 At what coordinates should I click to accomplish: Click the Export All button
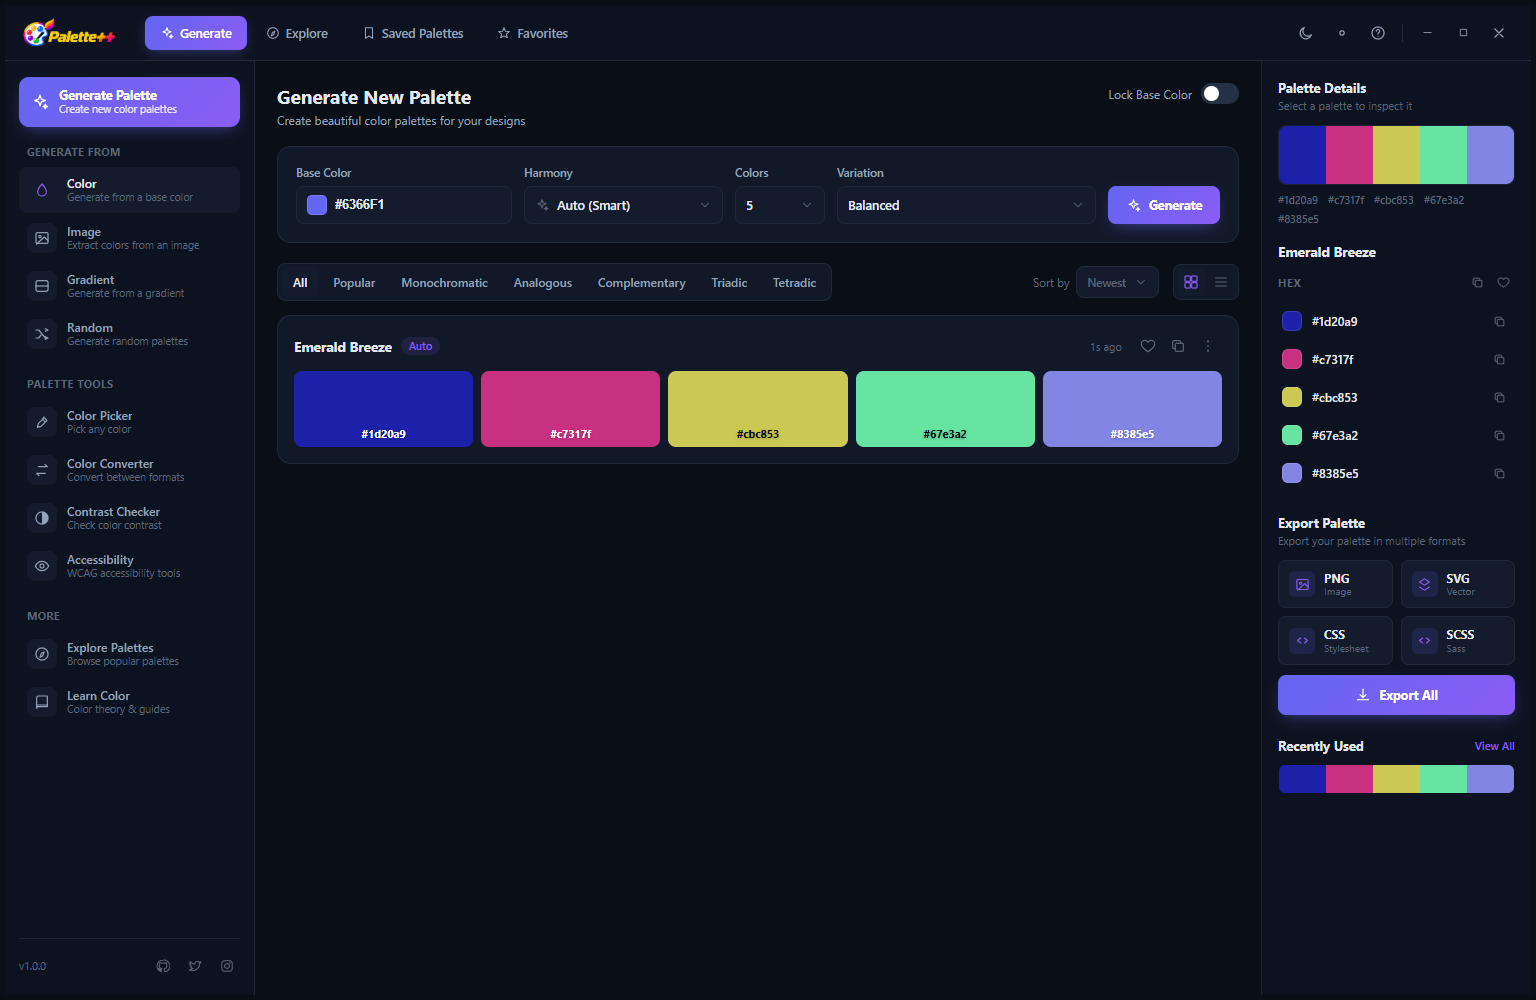point(1396,695)
